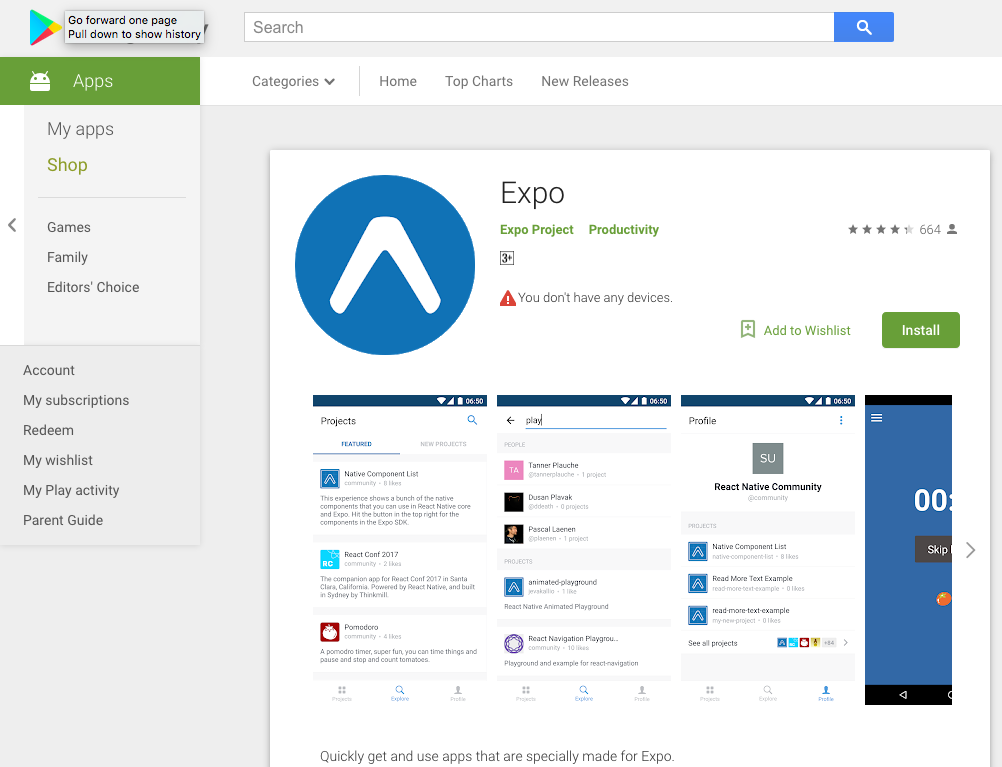
Task: Open My subscriptions link
Action: [x=76, y=401]
